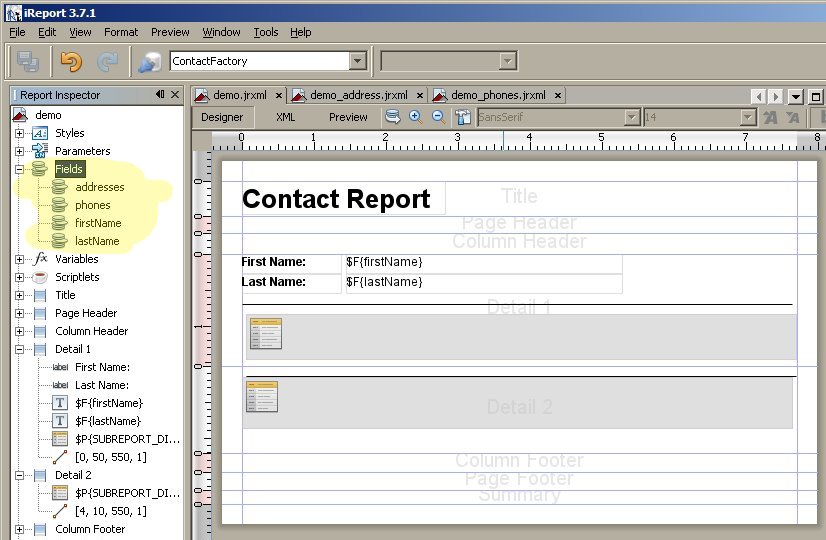This screenshot has height=540, width=826.
Task: Zoom in with the magnifier plus icon
Action: pos(416,116)
